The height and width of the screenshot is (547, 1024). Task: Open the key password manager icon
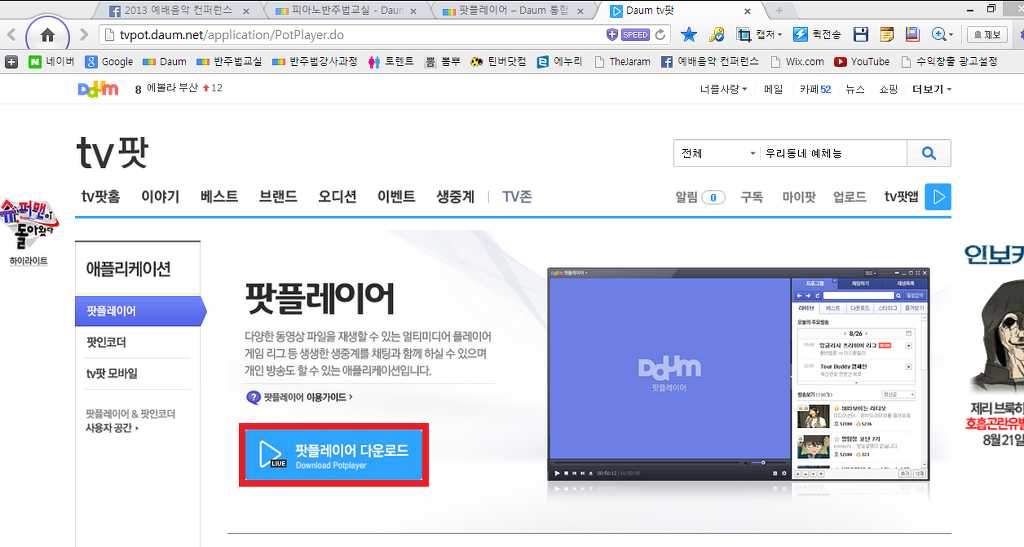(x=716, y=35)
